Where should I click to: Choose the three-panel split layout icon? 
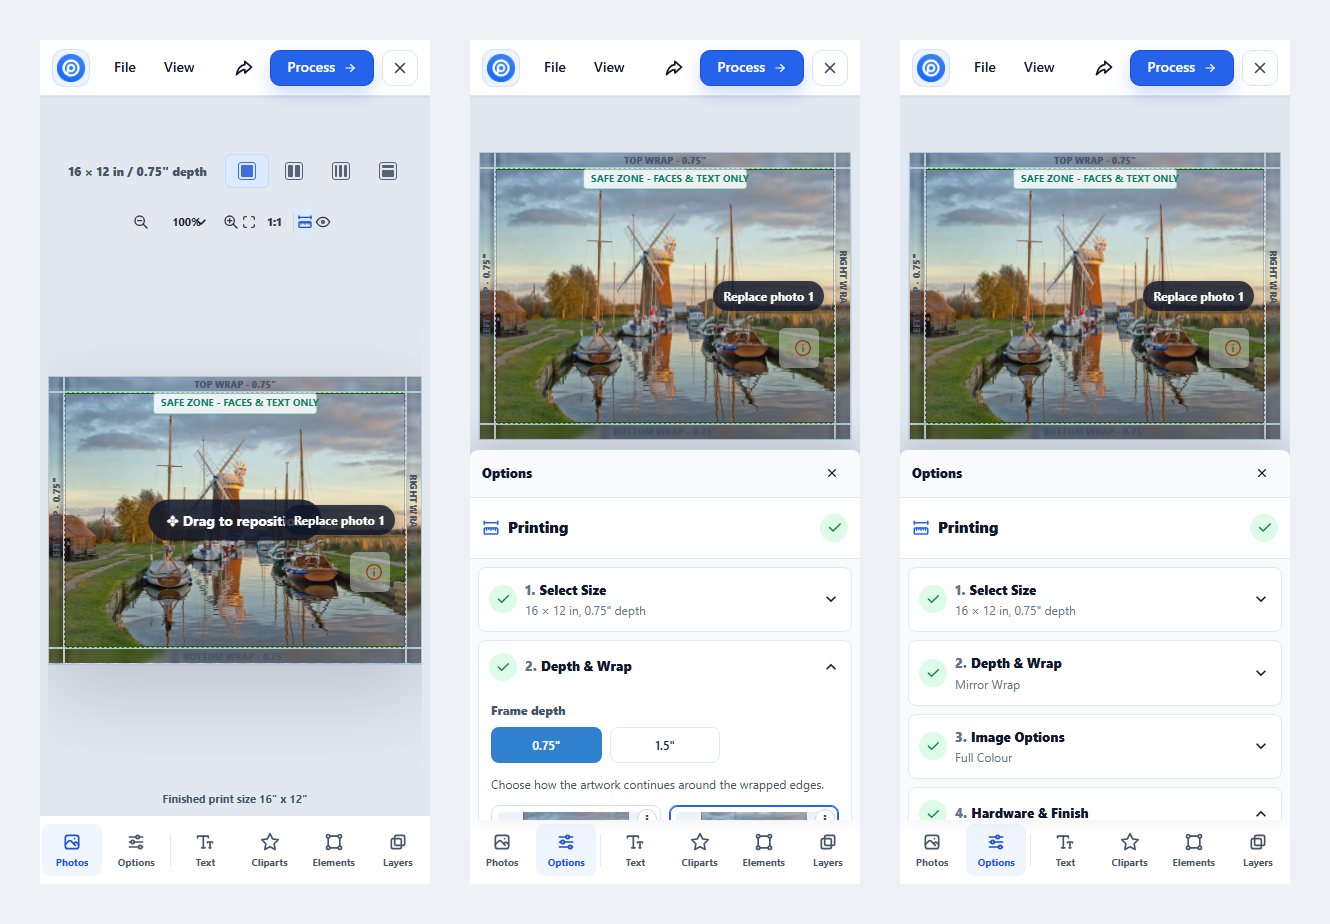[x=341, y=171]
